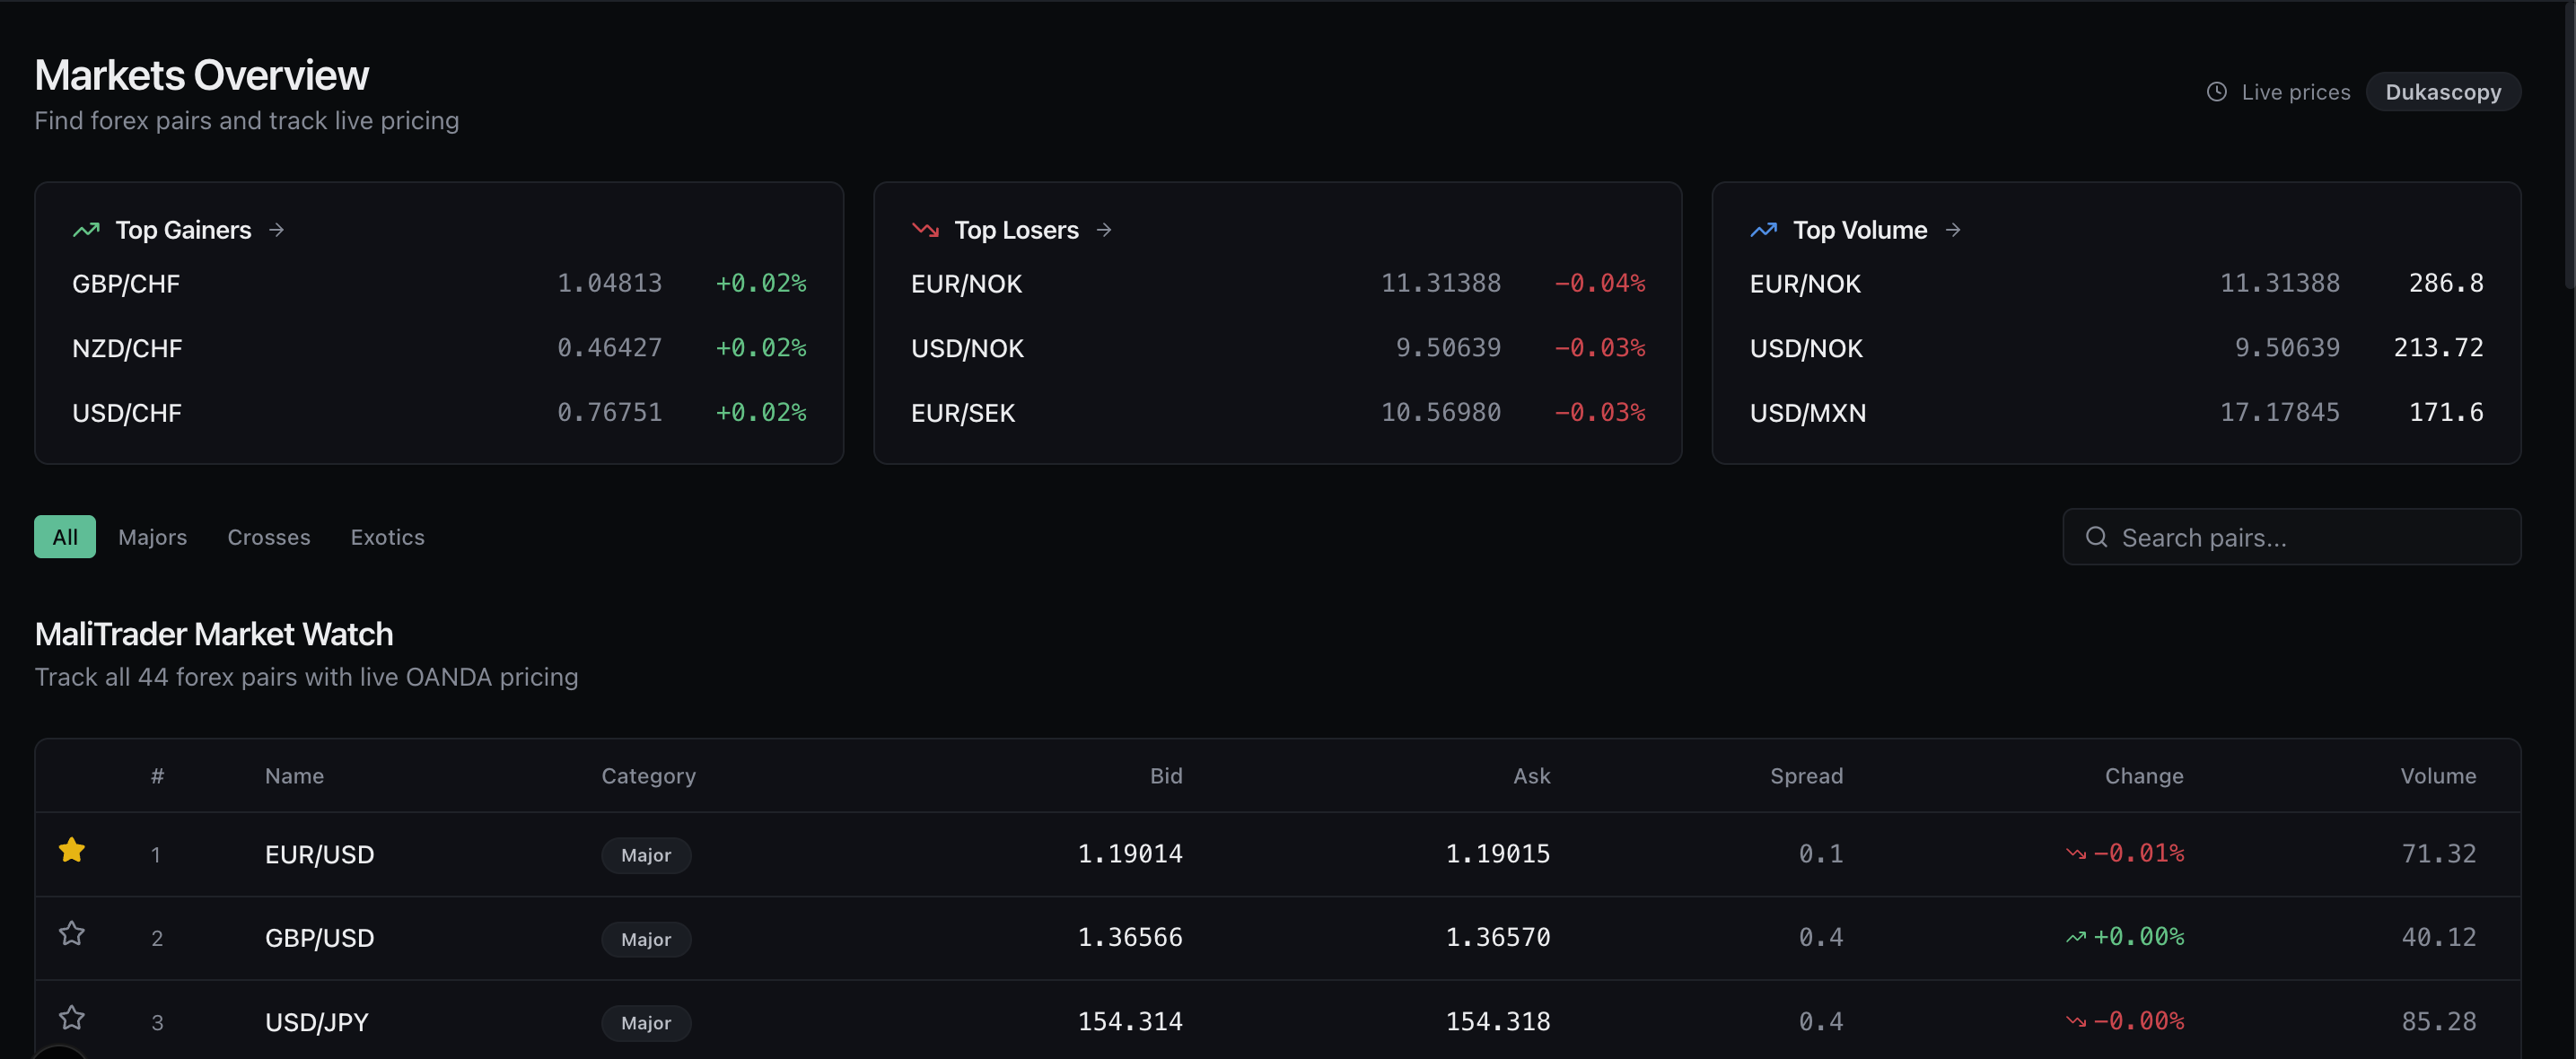Image resolution: width=2576 pixels, height=1059 pixels.
Task: Open Top Gainers details via arrow icon
Action: click(277, 229)
